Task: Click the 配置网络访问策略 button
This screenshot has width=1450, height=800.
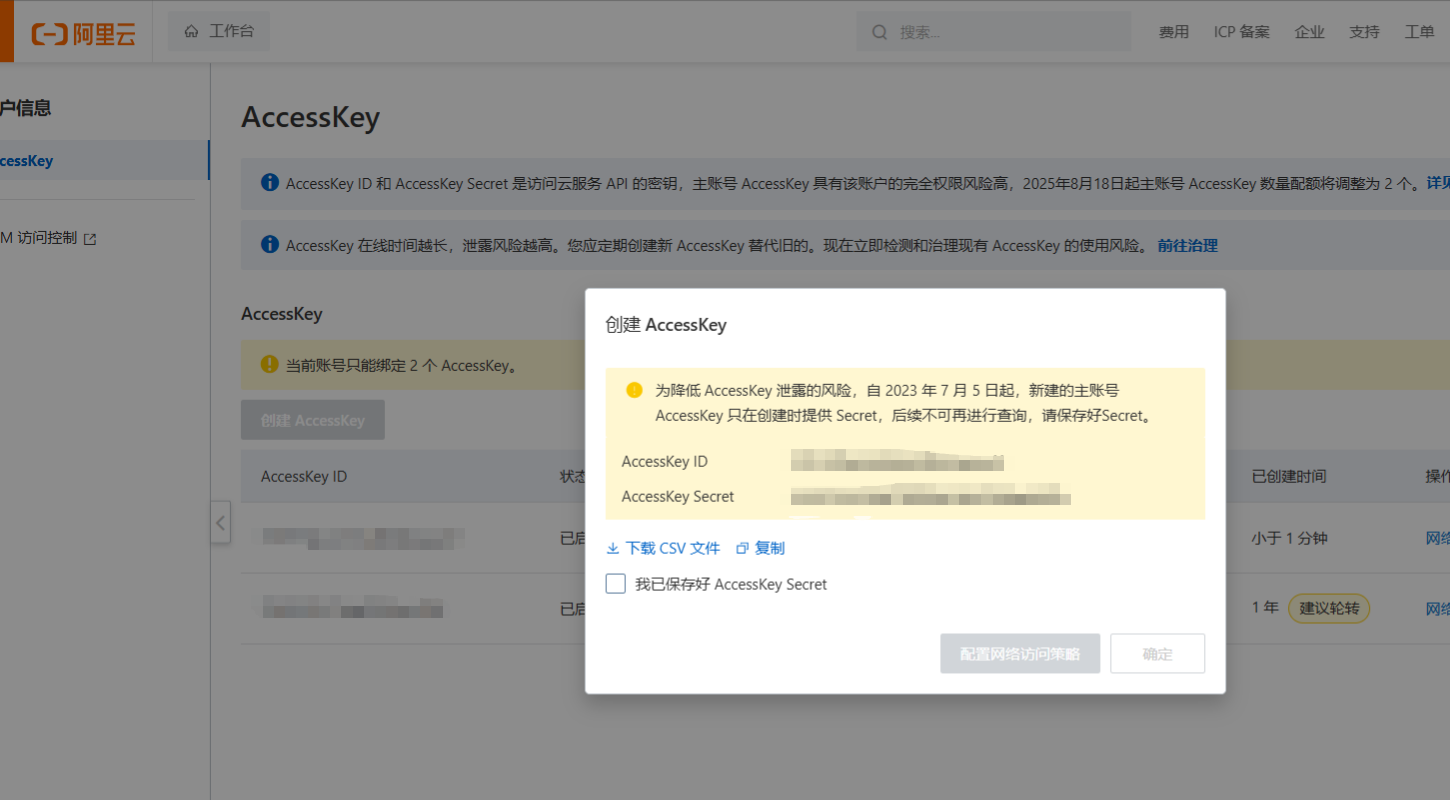Action: [1020, 654]
